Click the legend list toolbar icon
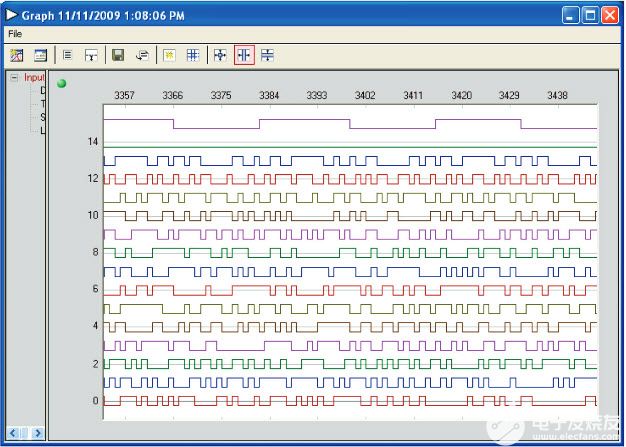This screenshot has width=626, height=447. click(x=67, y=55)
